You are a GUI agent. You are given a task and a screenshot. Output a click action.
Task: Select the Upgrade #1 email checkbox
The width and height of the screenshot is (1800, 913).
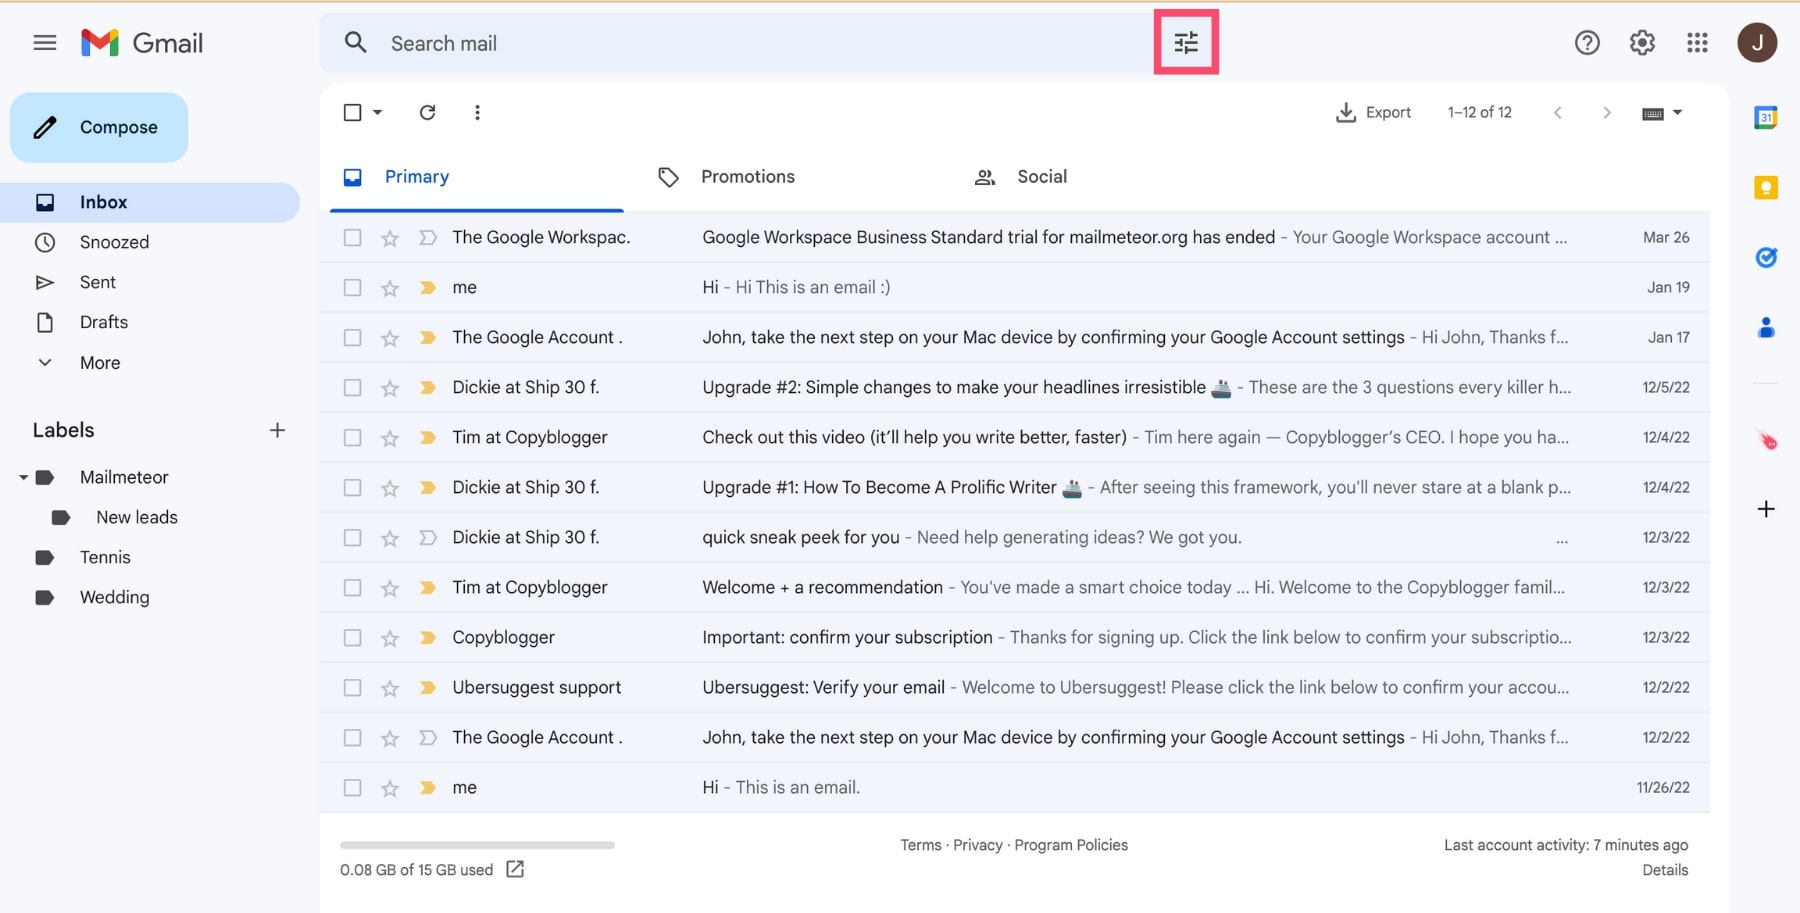point(352,487)
